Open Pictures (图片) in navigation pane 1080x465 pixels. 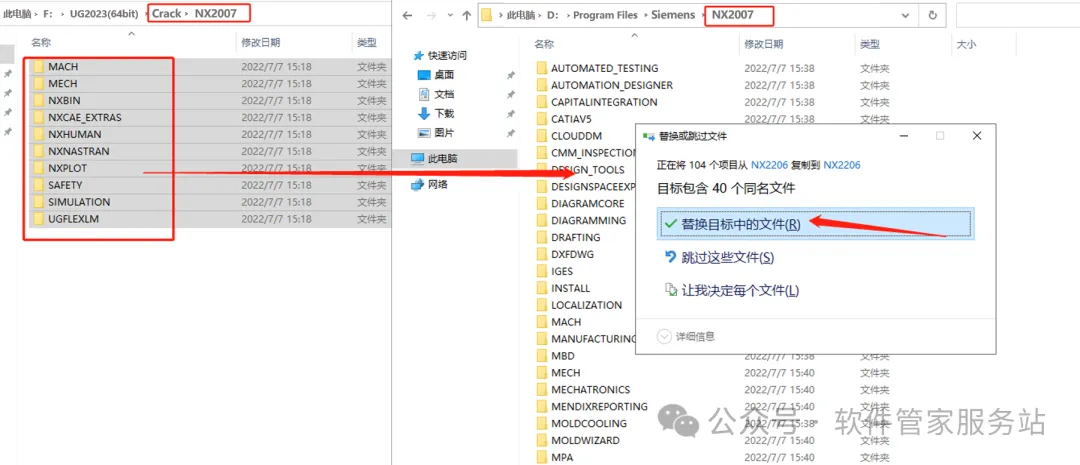click(x=437, y=132)
